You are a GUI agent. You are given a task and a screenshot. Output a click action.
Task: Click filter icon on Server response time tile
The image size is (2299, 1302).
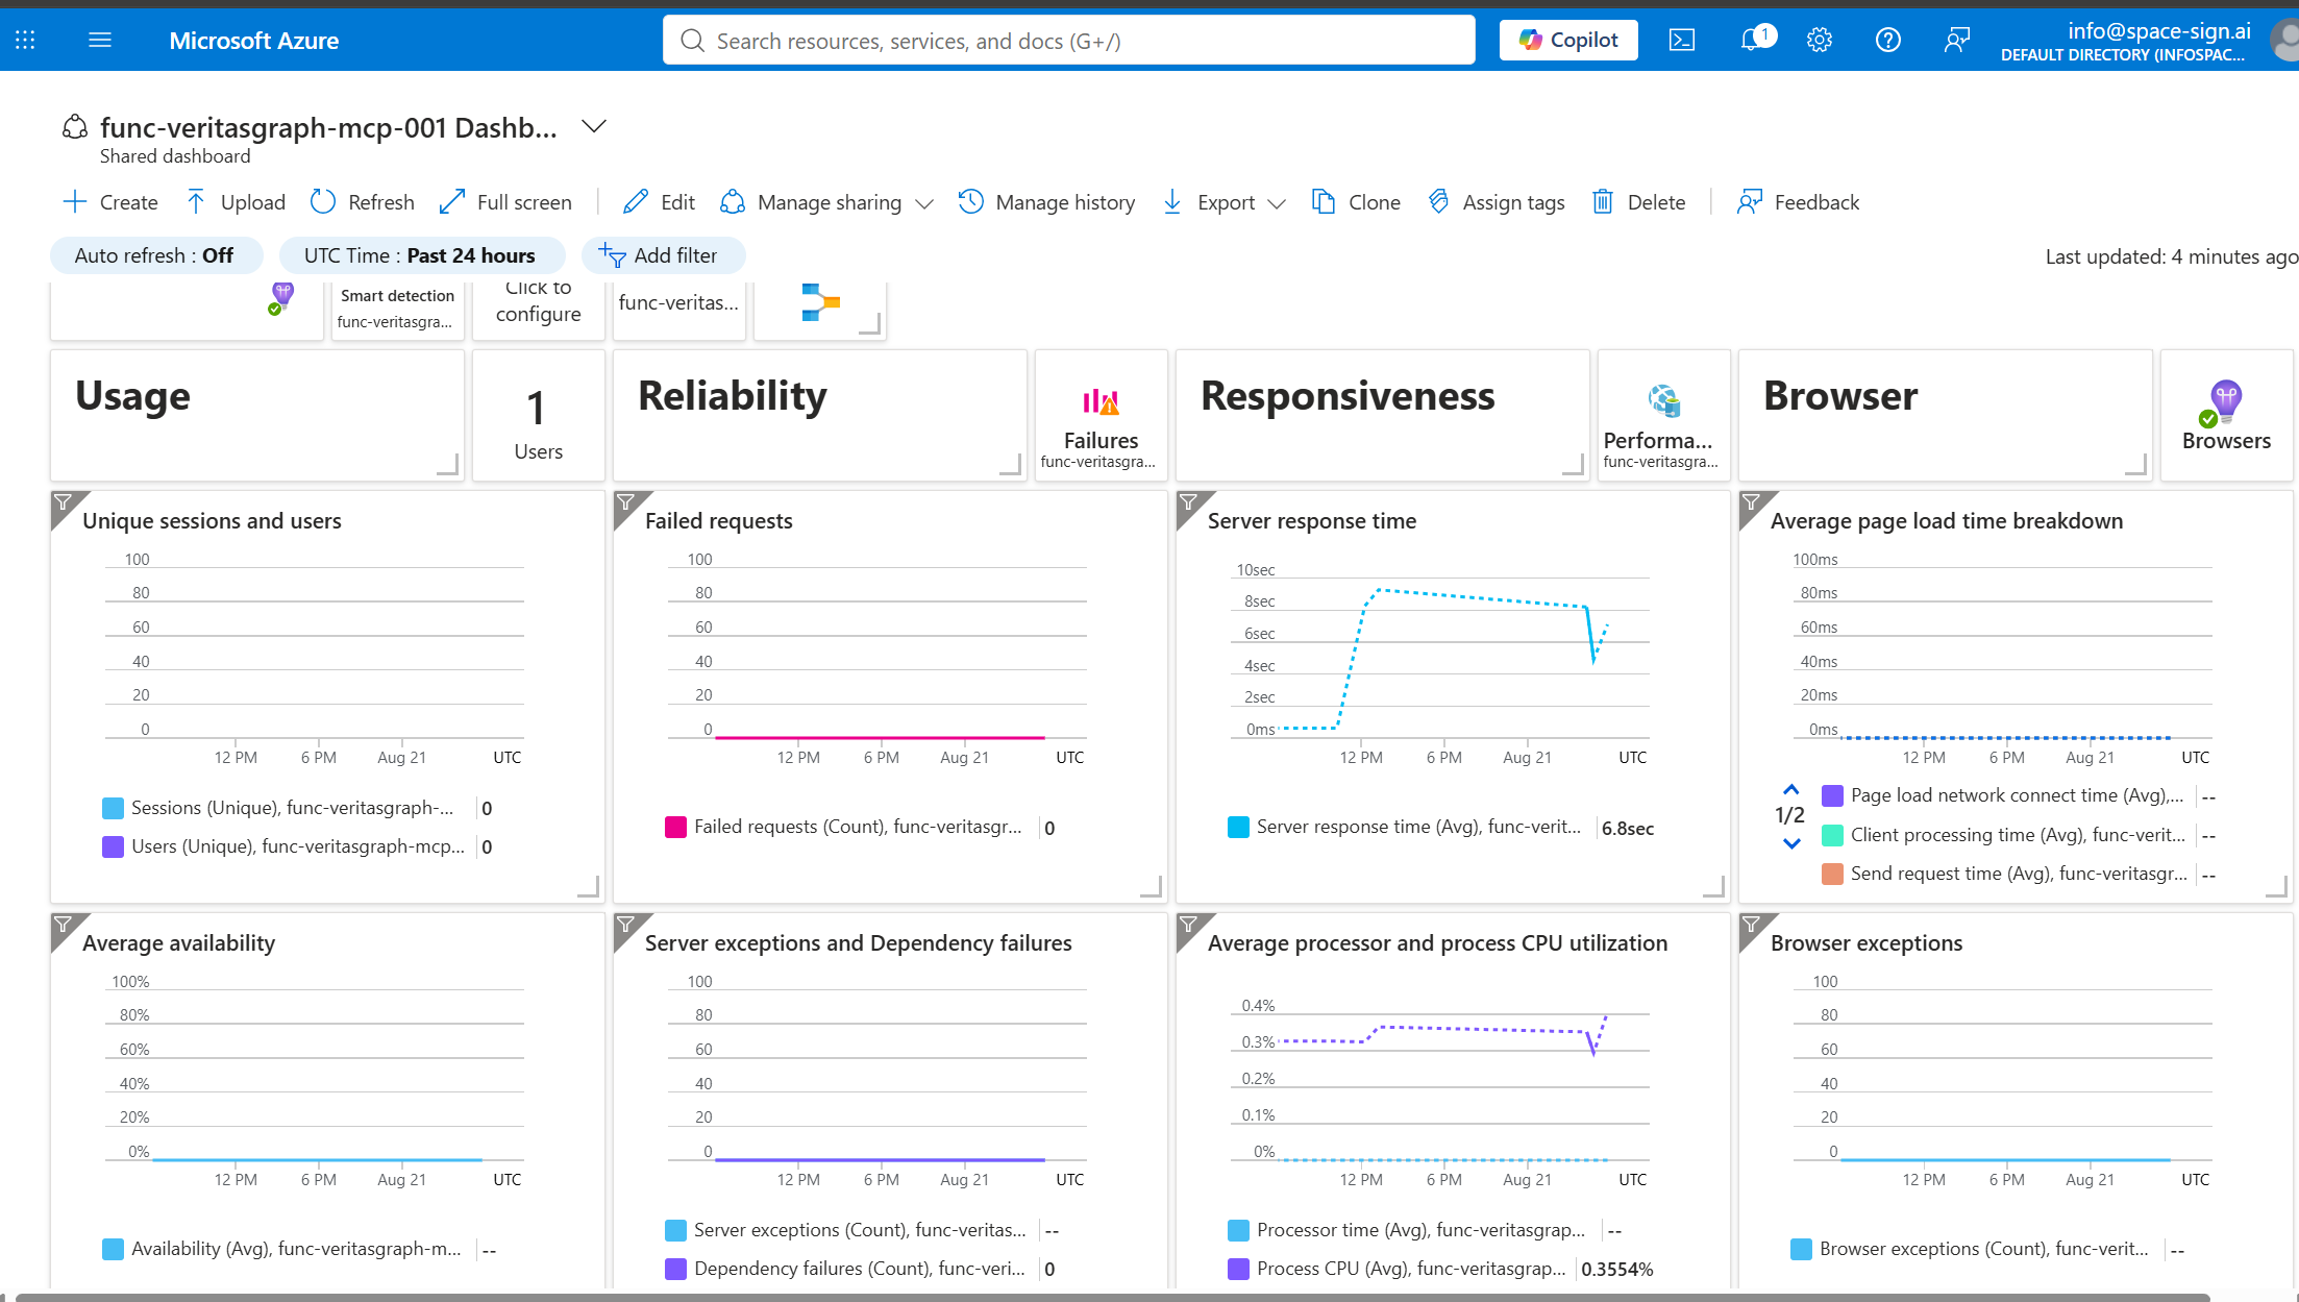point(1190,502)
